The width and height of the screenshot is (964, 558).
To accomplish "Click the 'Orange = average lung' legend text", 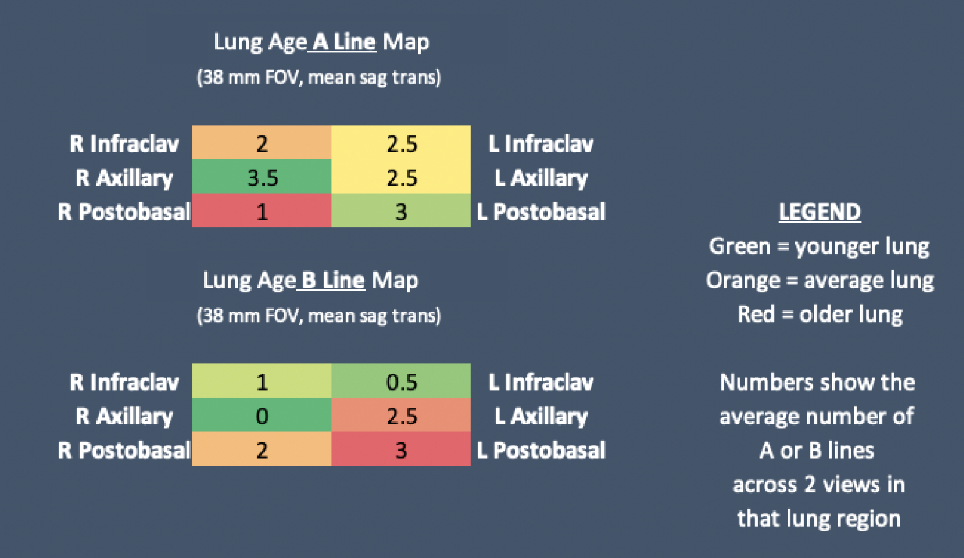I will pyautogui.click(x=820, y=280).
